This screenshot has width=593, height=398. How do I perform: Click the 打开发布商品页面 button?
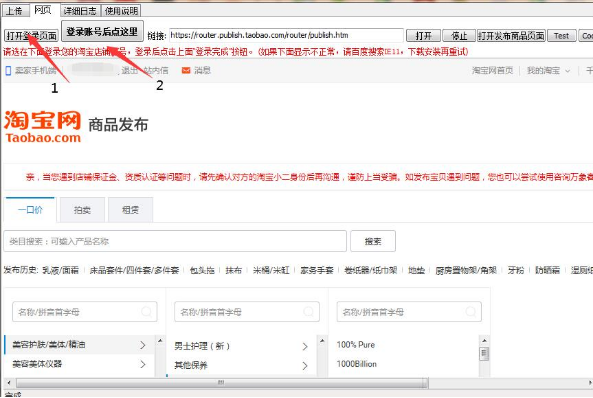[x=511, y=36]
